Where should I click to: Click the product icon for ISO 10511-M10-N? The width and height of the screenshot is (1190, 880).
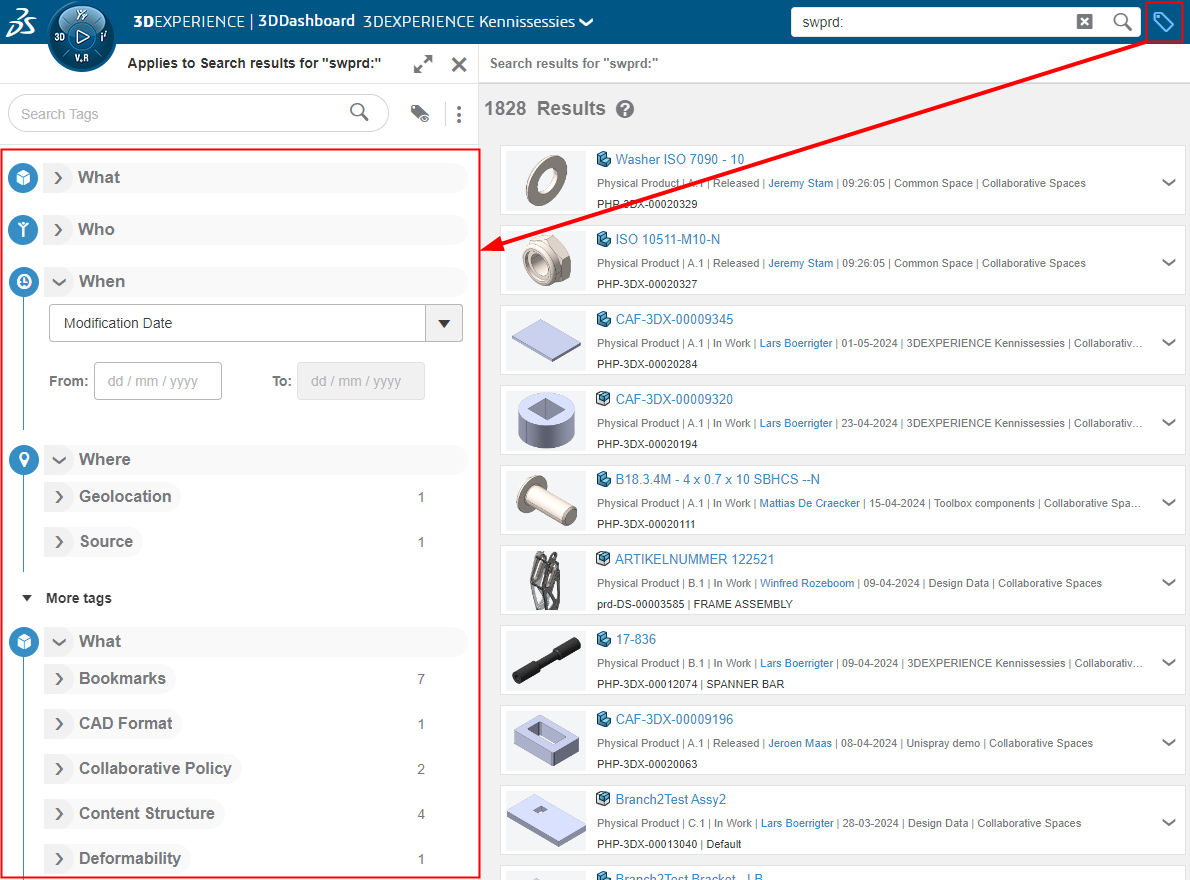604,239
